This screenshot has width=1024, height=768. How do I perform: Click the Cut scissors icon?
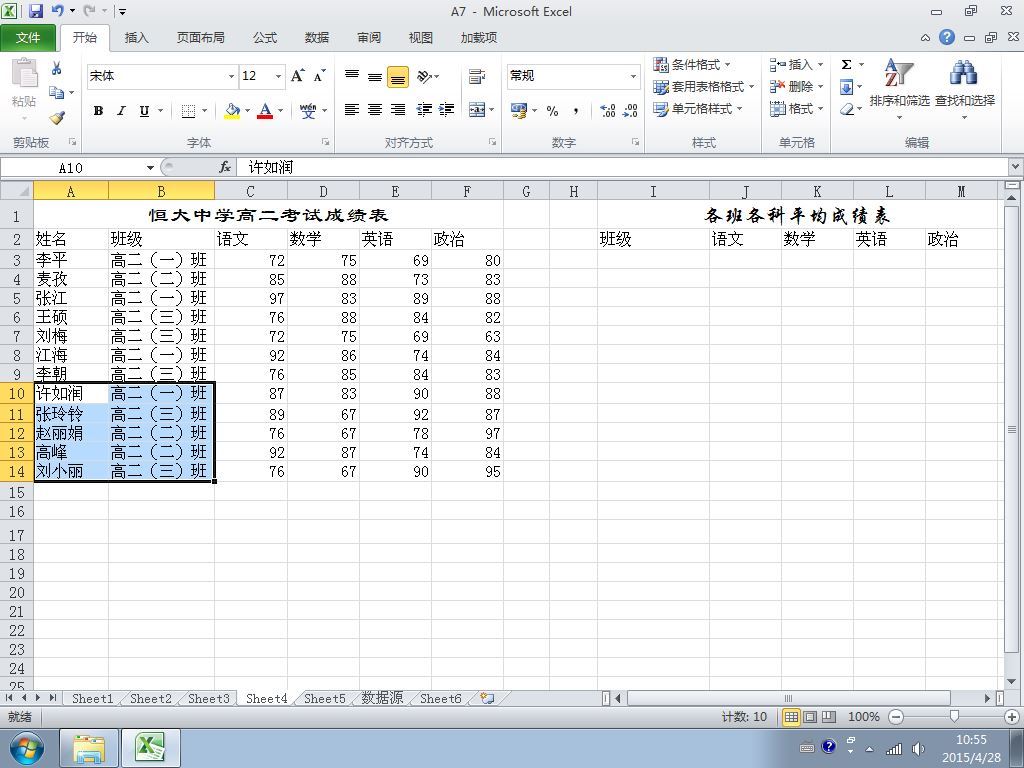(57, 68)
